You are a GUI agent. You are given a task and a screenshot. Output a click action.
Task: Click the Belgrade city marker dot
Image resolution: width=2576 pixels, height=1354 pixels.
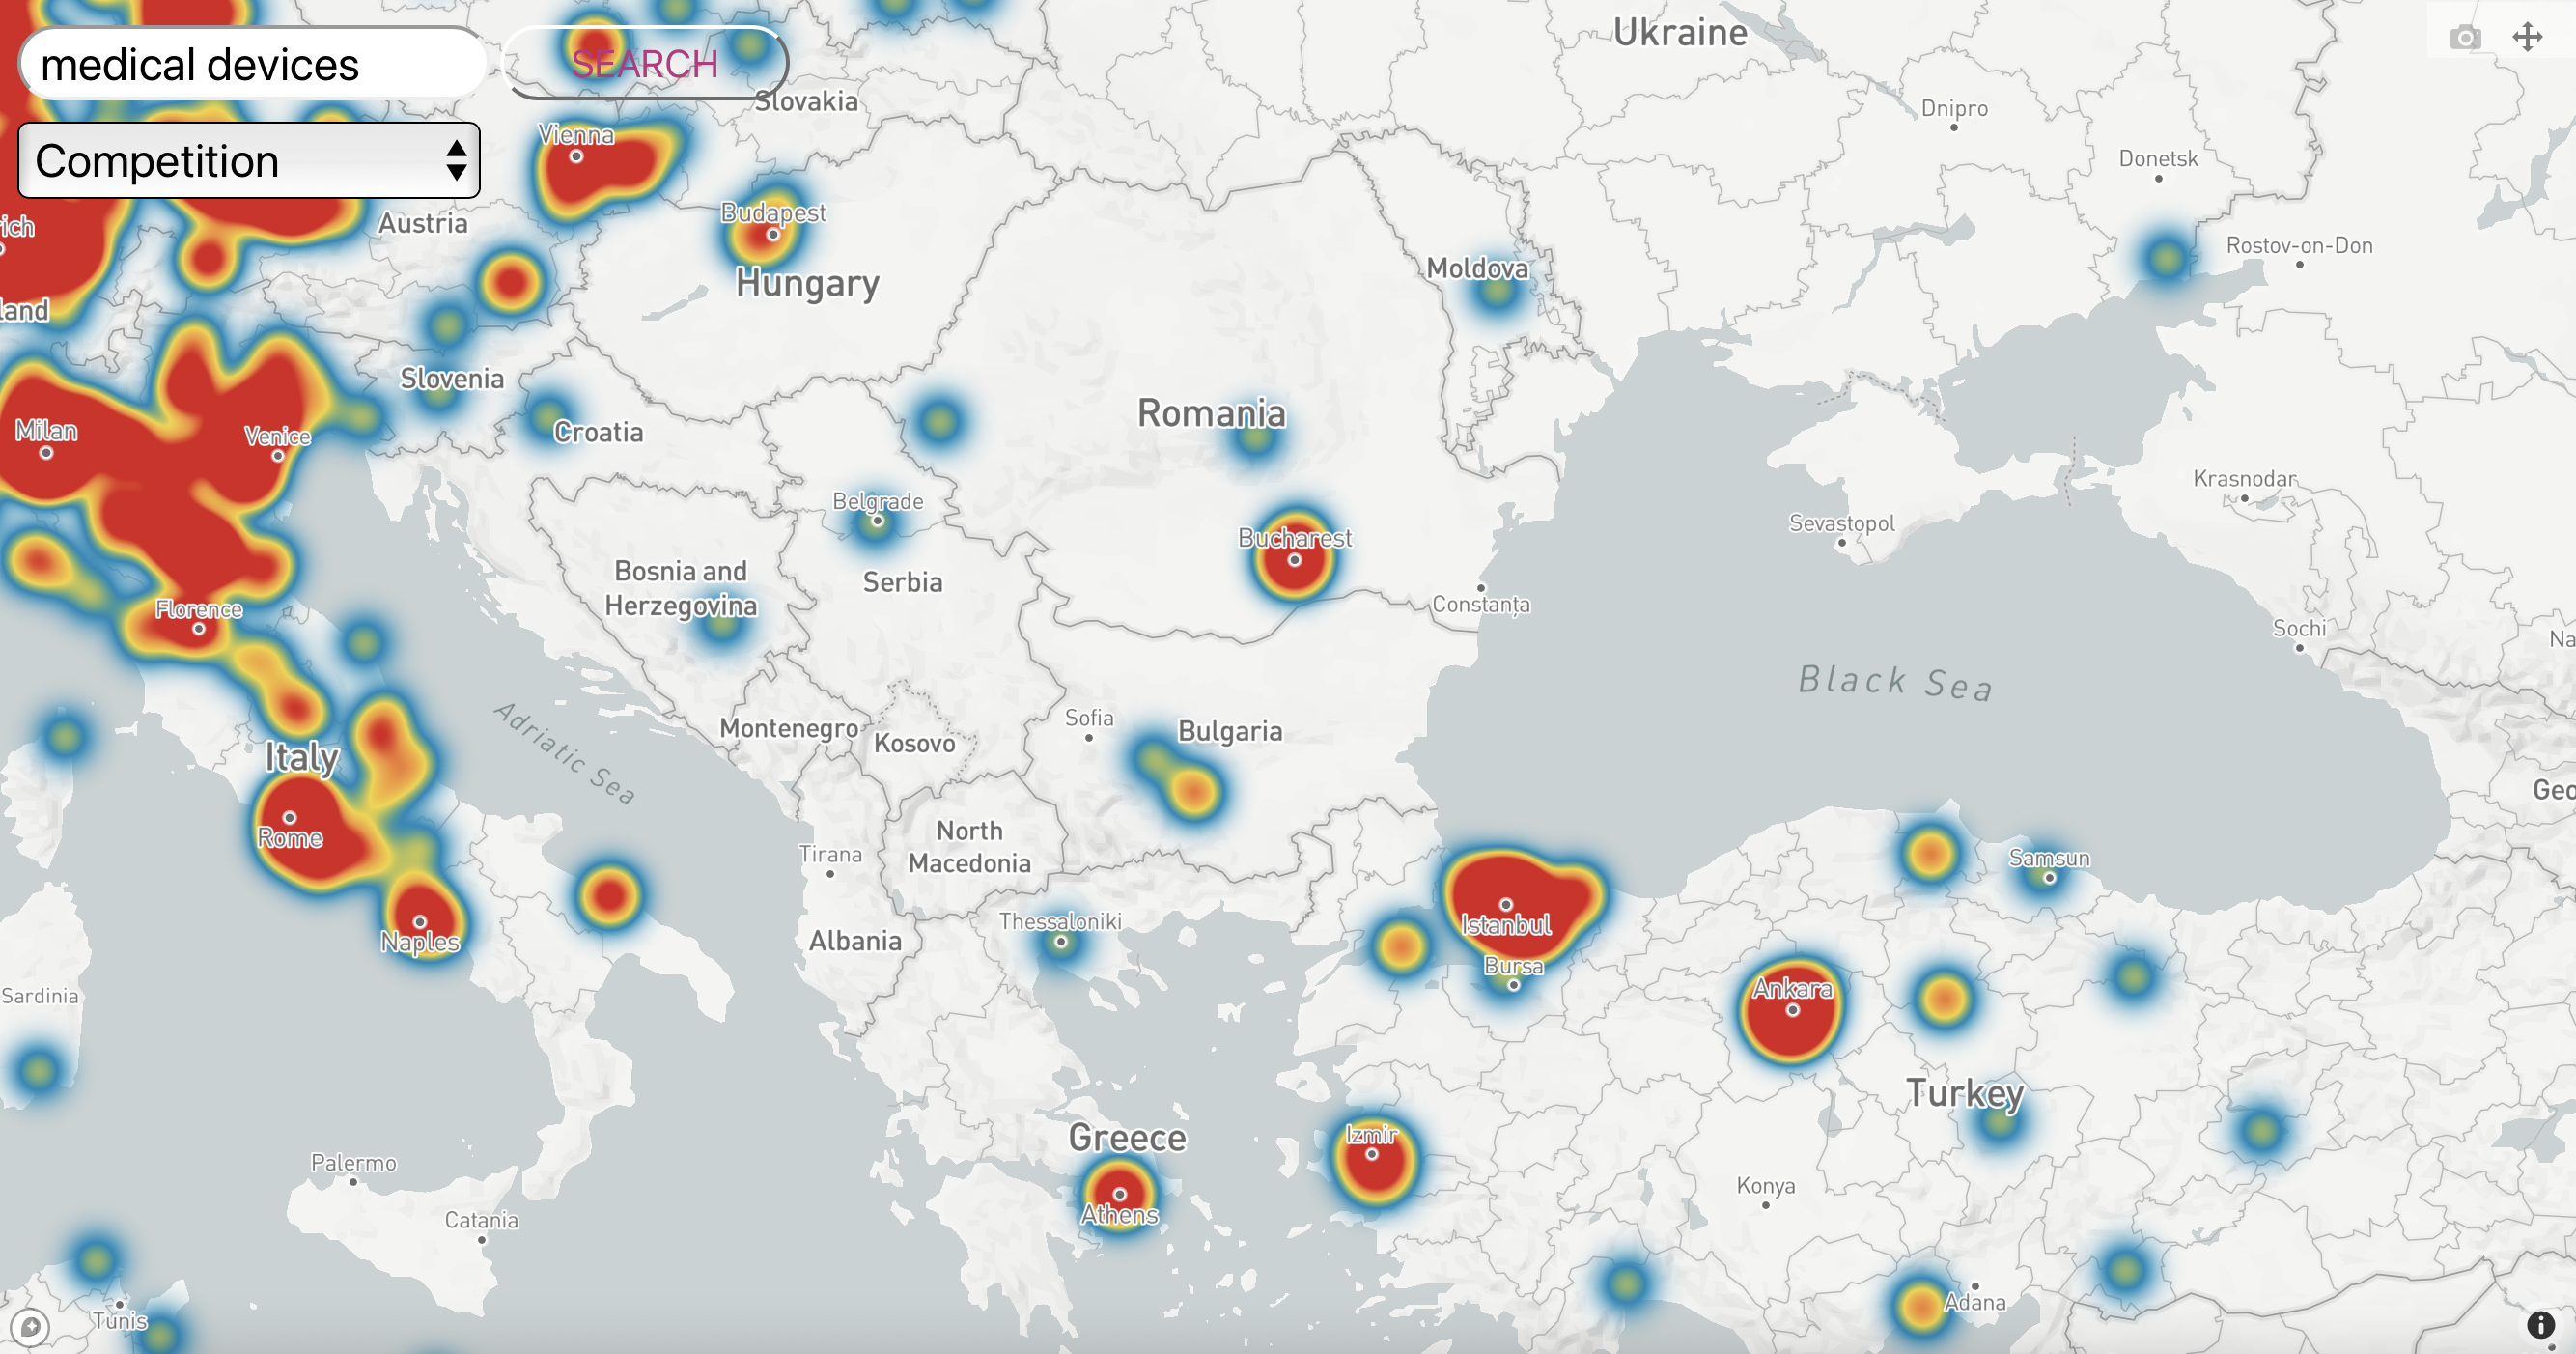[x=877, y=521]
